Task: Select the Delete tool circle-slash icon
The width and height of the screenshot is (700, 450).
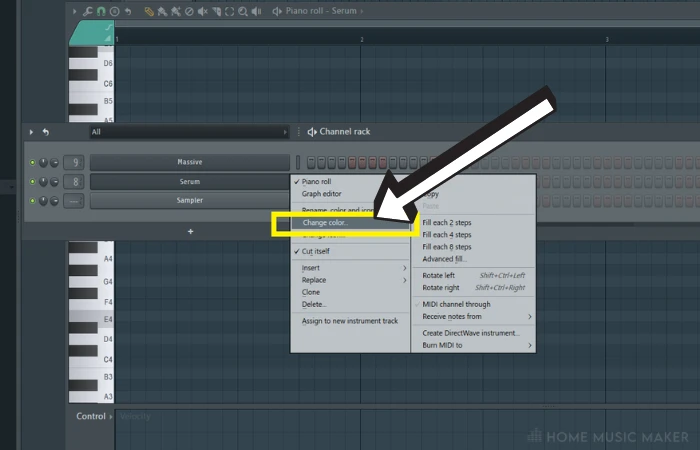Action: [x=189, y=11]
